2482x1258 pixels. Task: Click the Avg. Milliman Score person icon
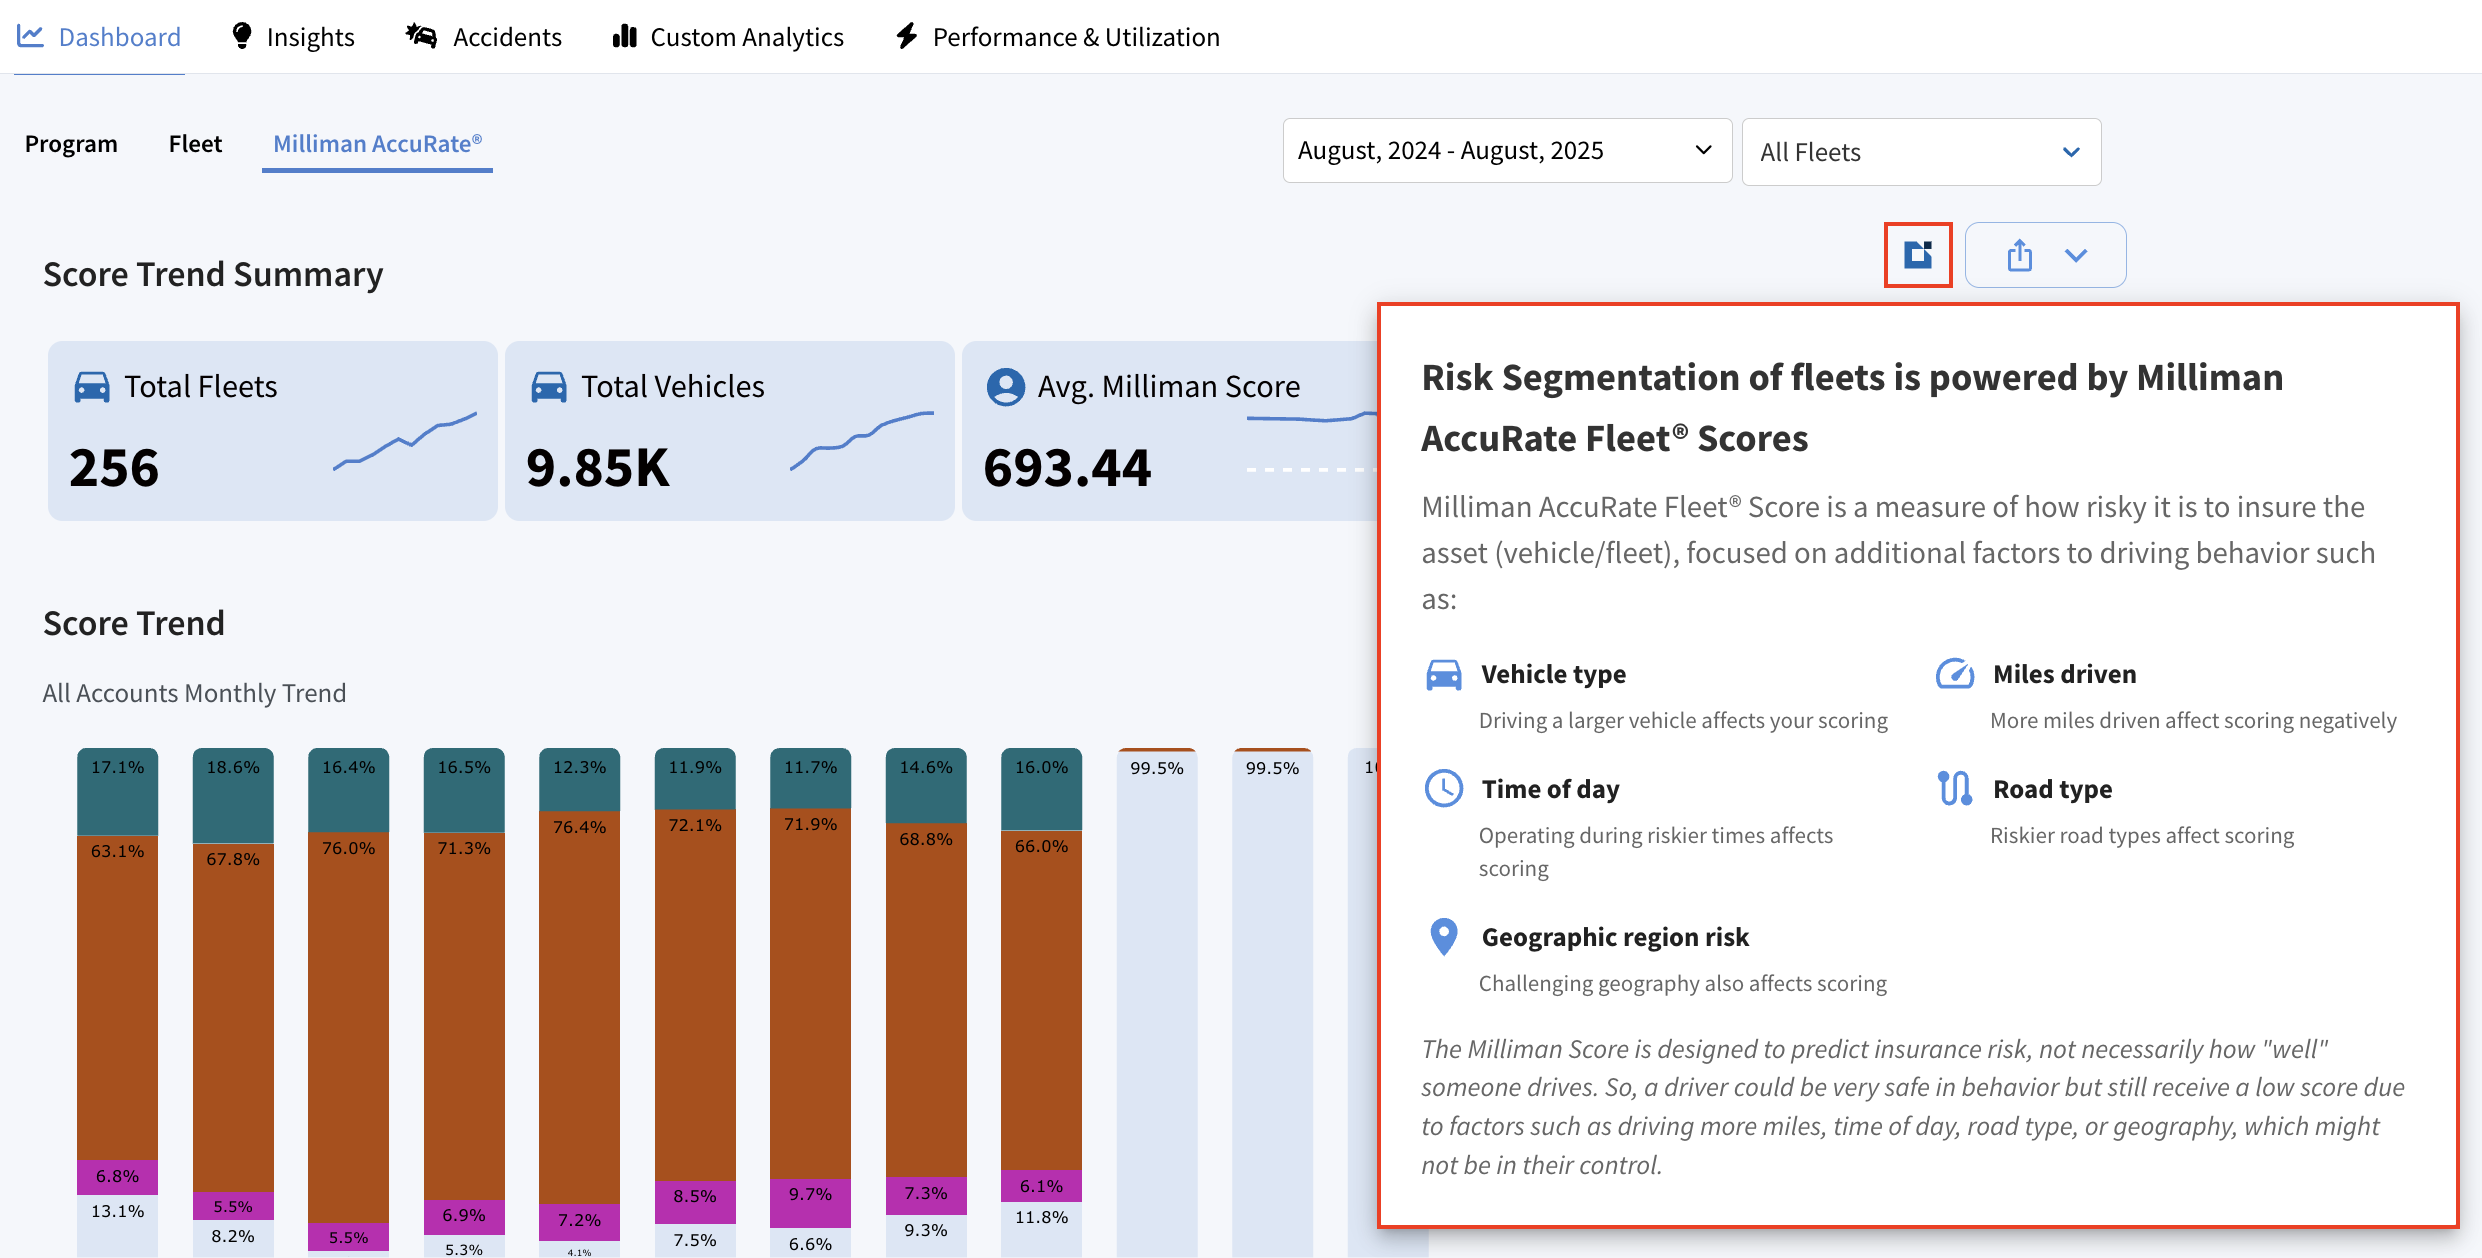click(x=1006, y=387)
